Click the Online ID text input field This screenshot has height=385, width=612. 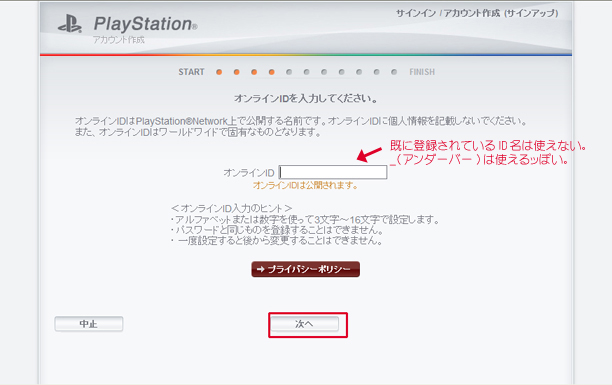pyautogui.click(x=333, y=172)
